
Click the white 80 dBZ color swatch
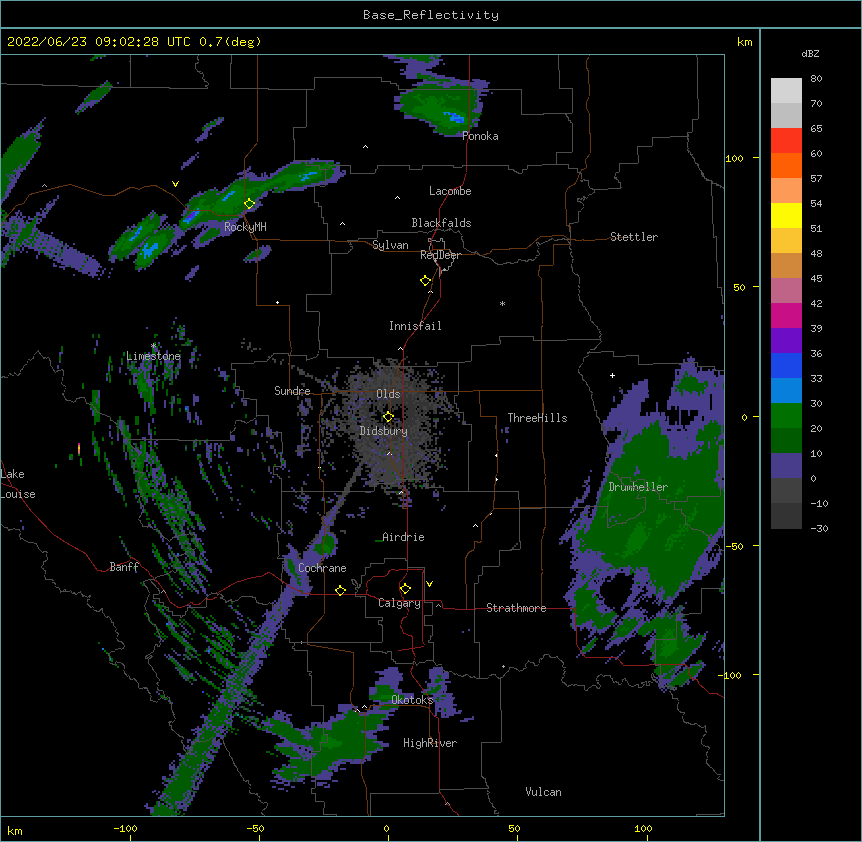(x=786, y=90)
